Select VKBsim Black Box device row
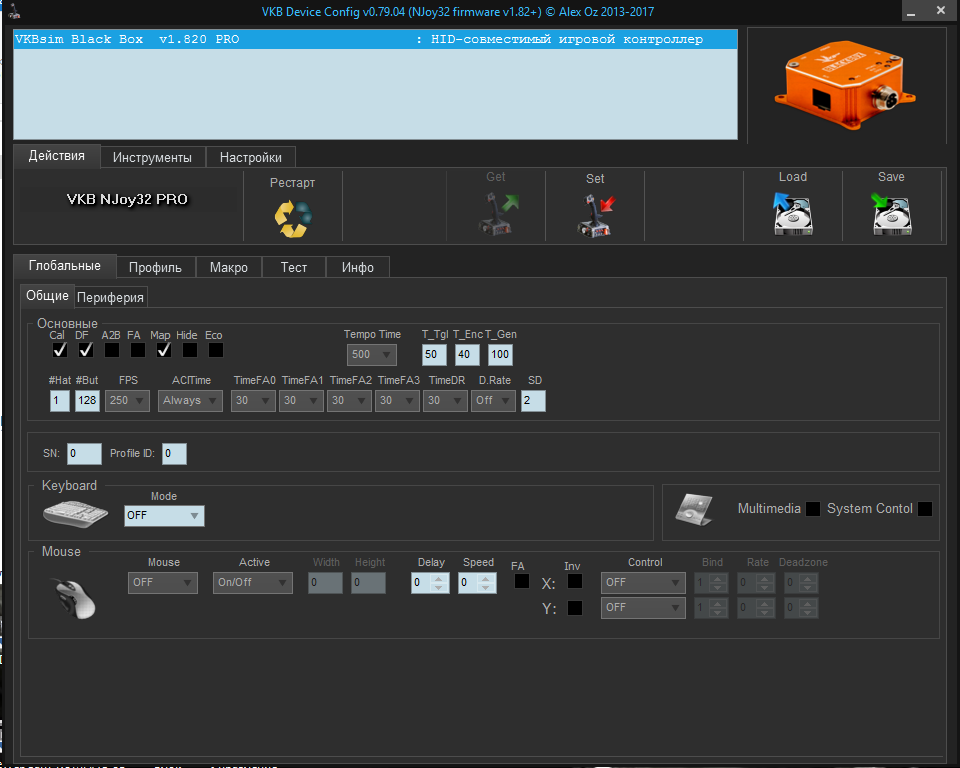This screenshot has width=960, height=768. (x=375, y=39)
